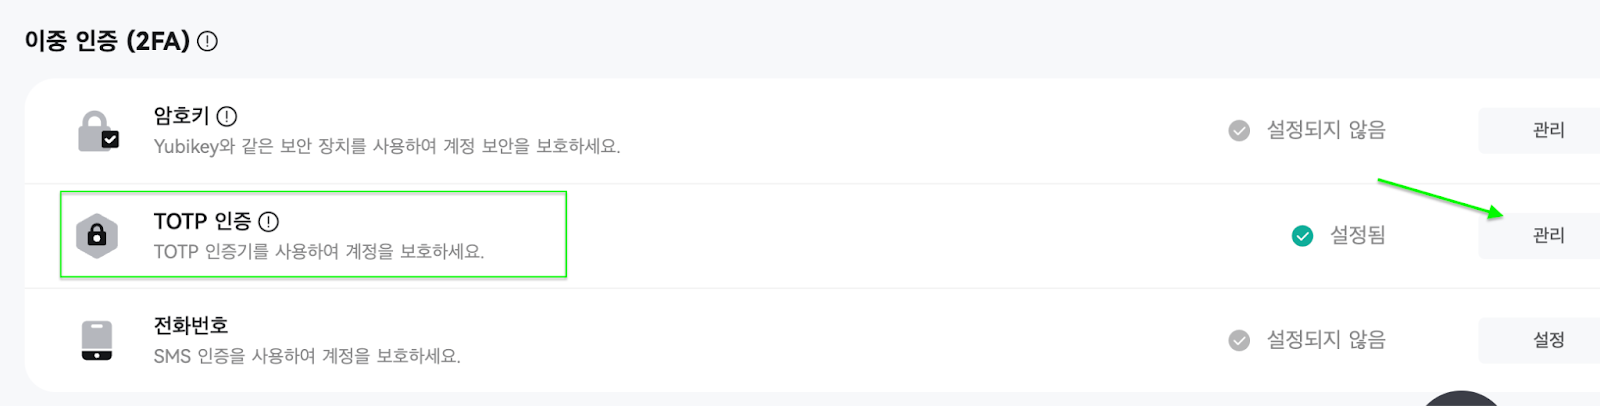Click the phone icon for 전화번호
Viewport: 1600px width, 406px height.
tap(97, 340)
